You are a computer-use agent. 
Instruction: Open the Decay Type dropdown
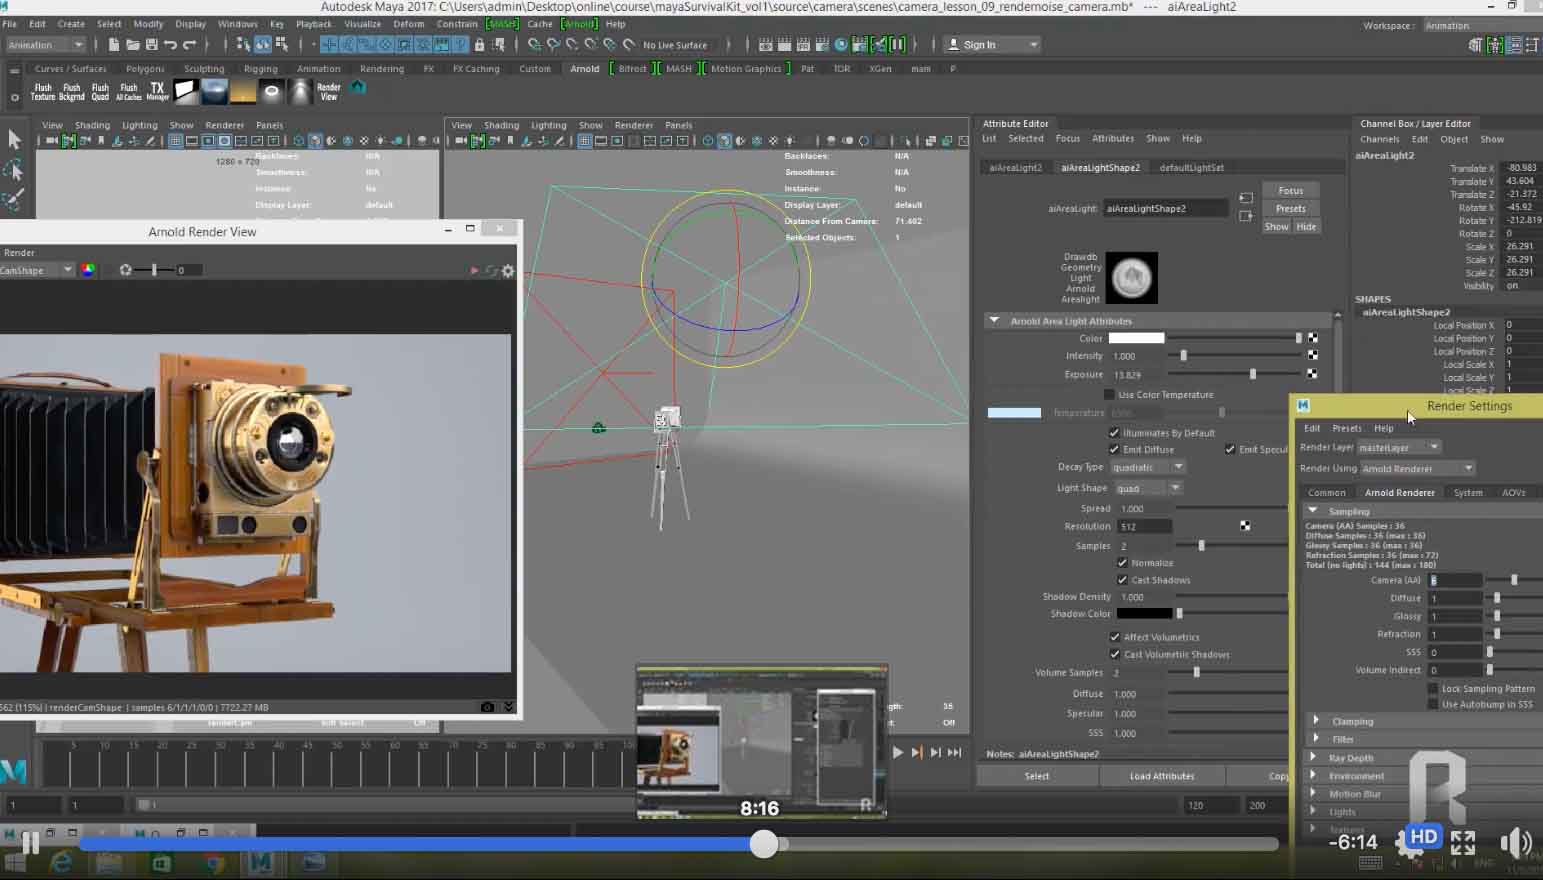click(x=1147, y=467)
